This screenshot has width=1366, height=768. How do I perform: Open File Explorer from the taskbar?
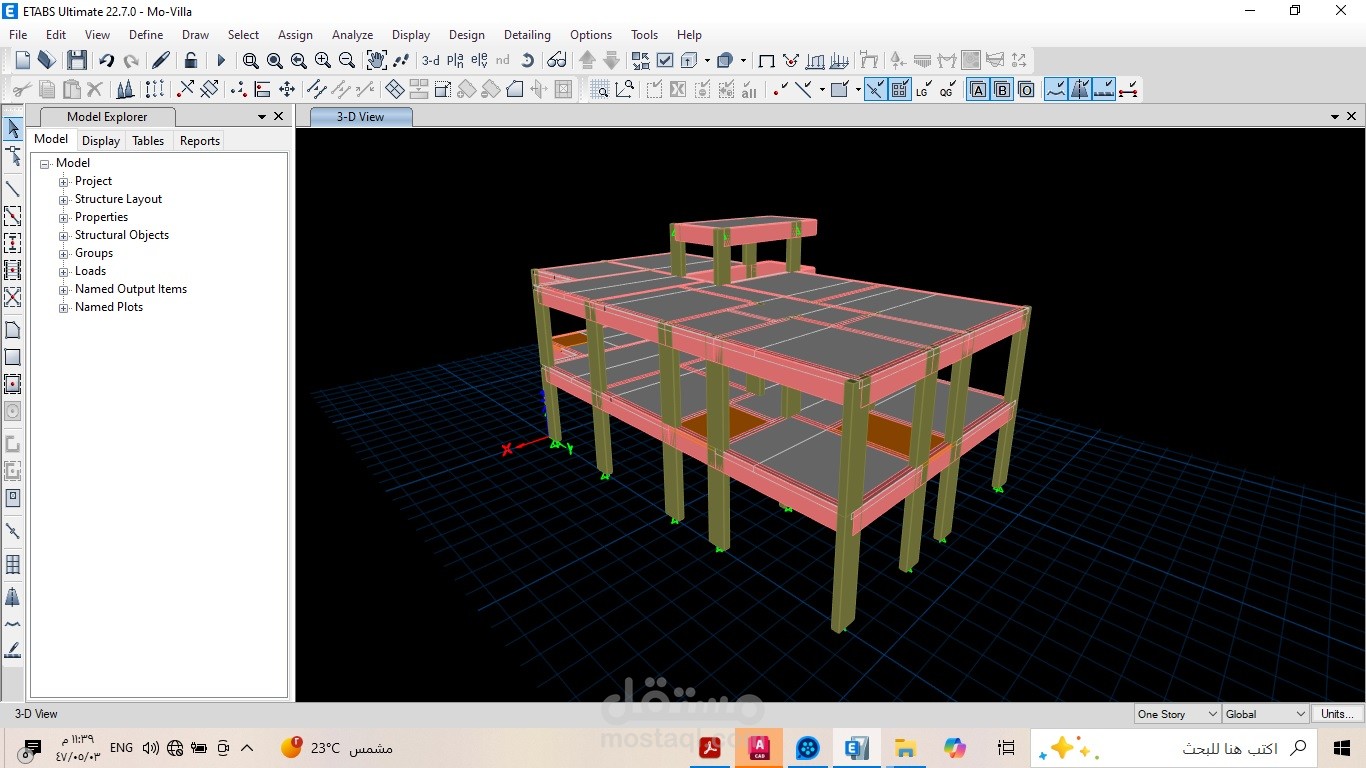click(x=906, y=747)
